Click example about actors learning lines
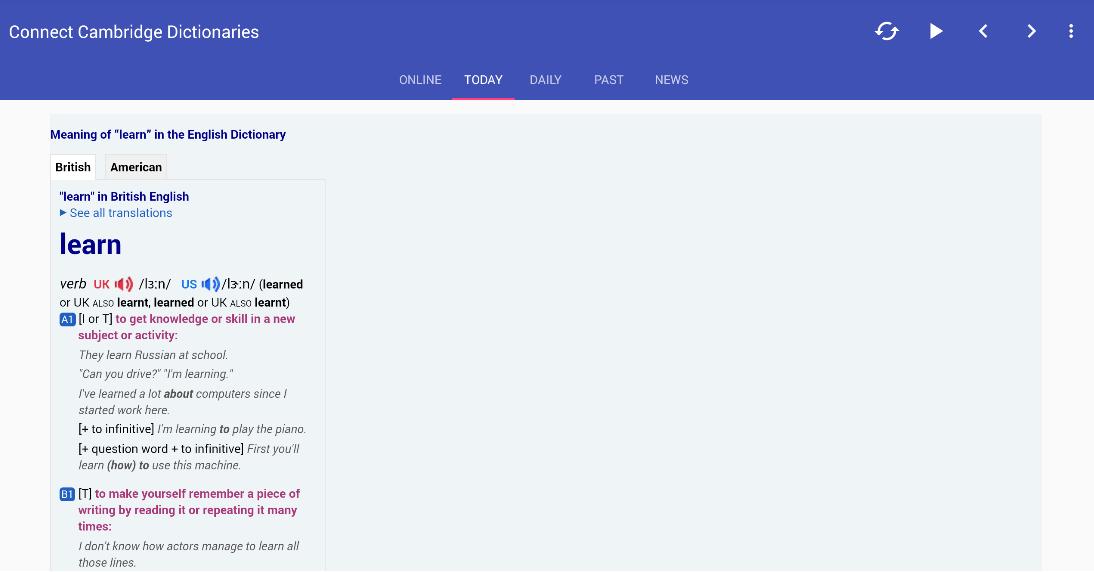 point(189,554)
